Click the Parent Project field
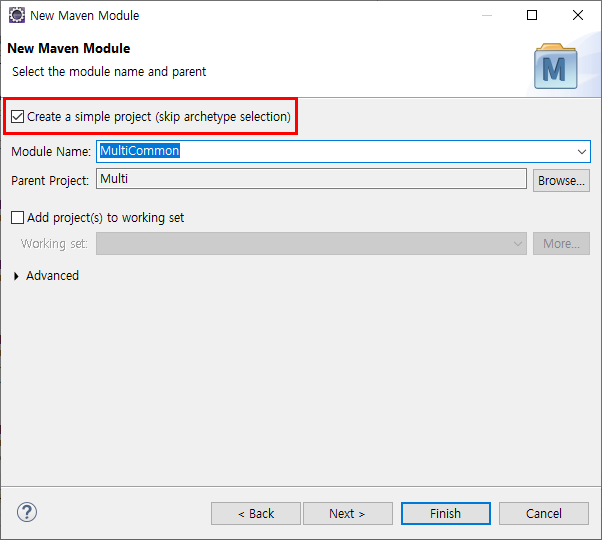The height and width of the screenshot is (540, 602). click(x=311, y=179)
